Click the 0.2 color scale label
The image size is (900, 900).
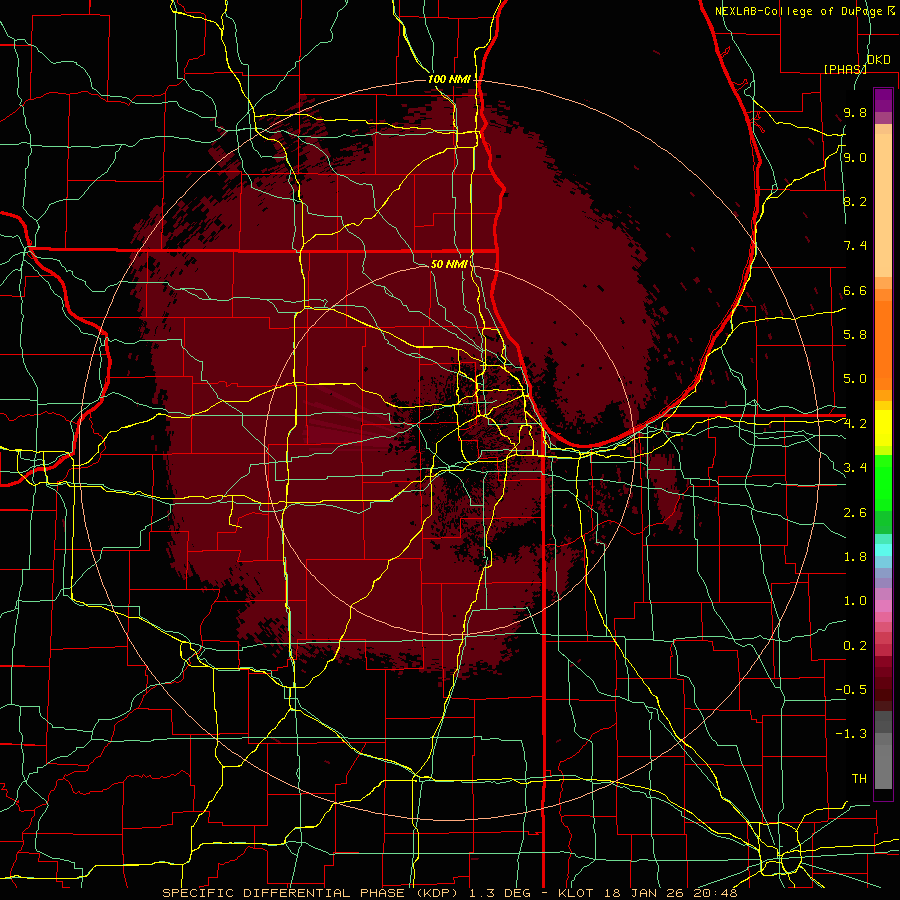tap(855, 646)
